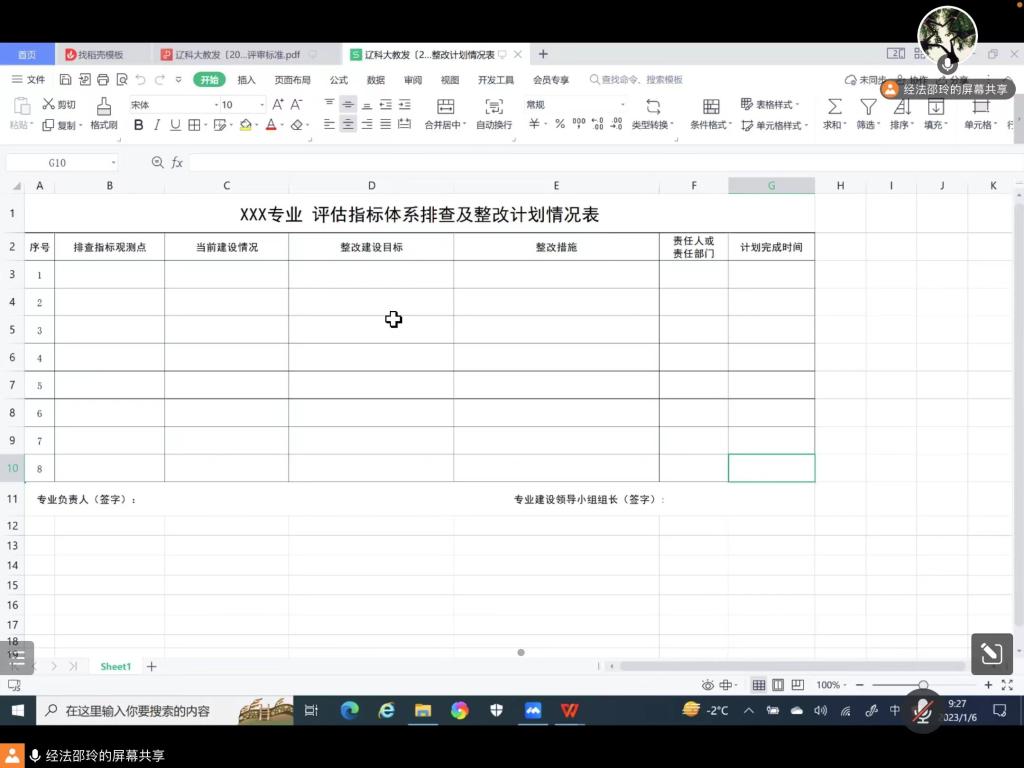
Task: Open Conditional Formatting (条件格式) icon
Action: pos(711,107)
